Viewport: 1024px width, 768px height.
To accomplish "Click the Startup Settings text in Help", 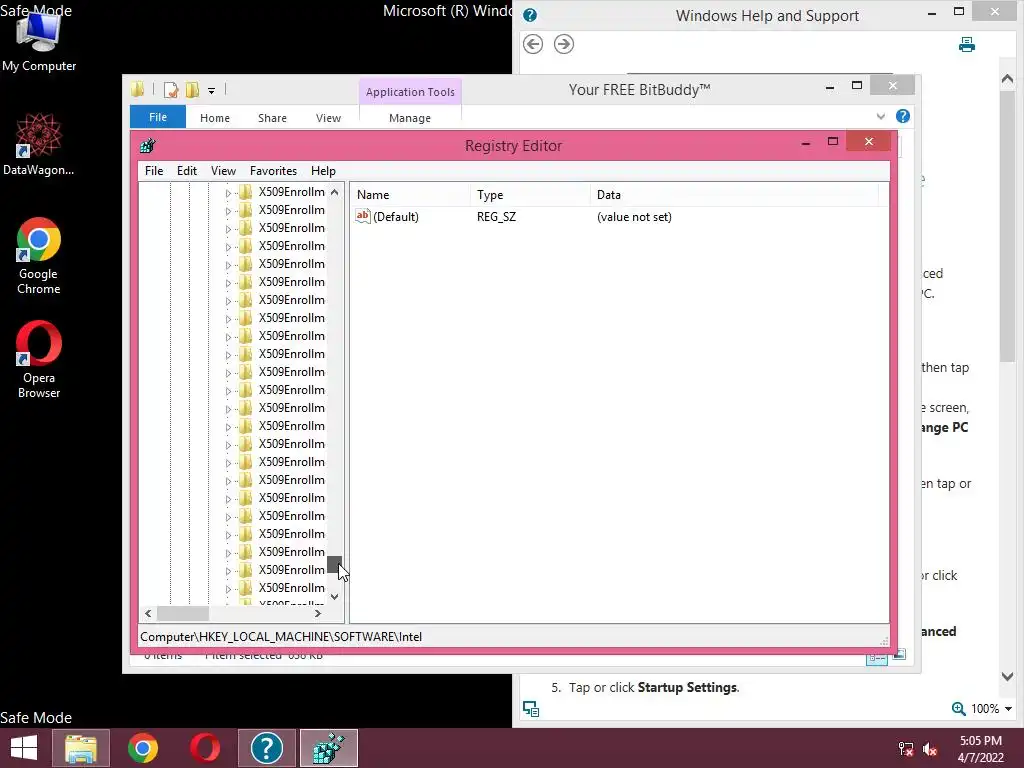I will click(x=687, y=687).
